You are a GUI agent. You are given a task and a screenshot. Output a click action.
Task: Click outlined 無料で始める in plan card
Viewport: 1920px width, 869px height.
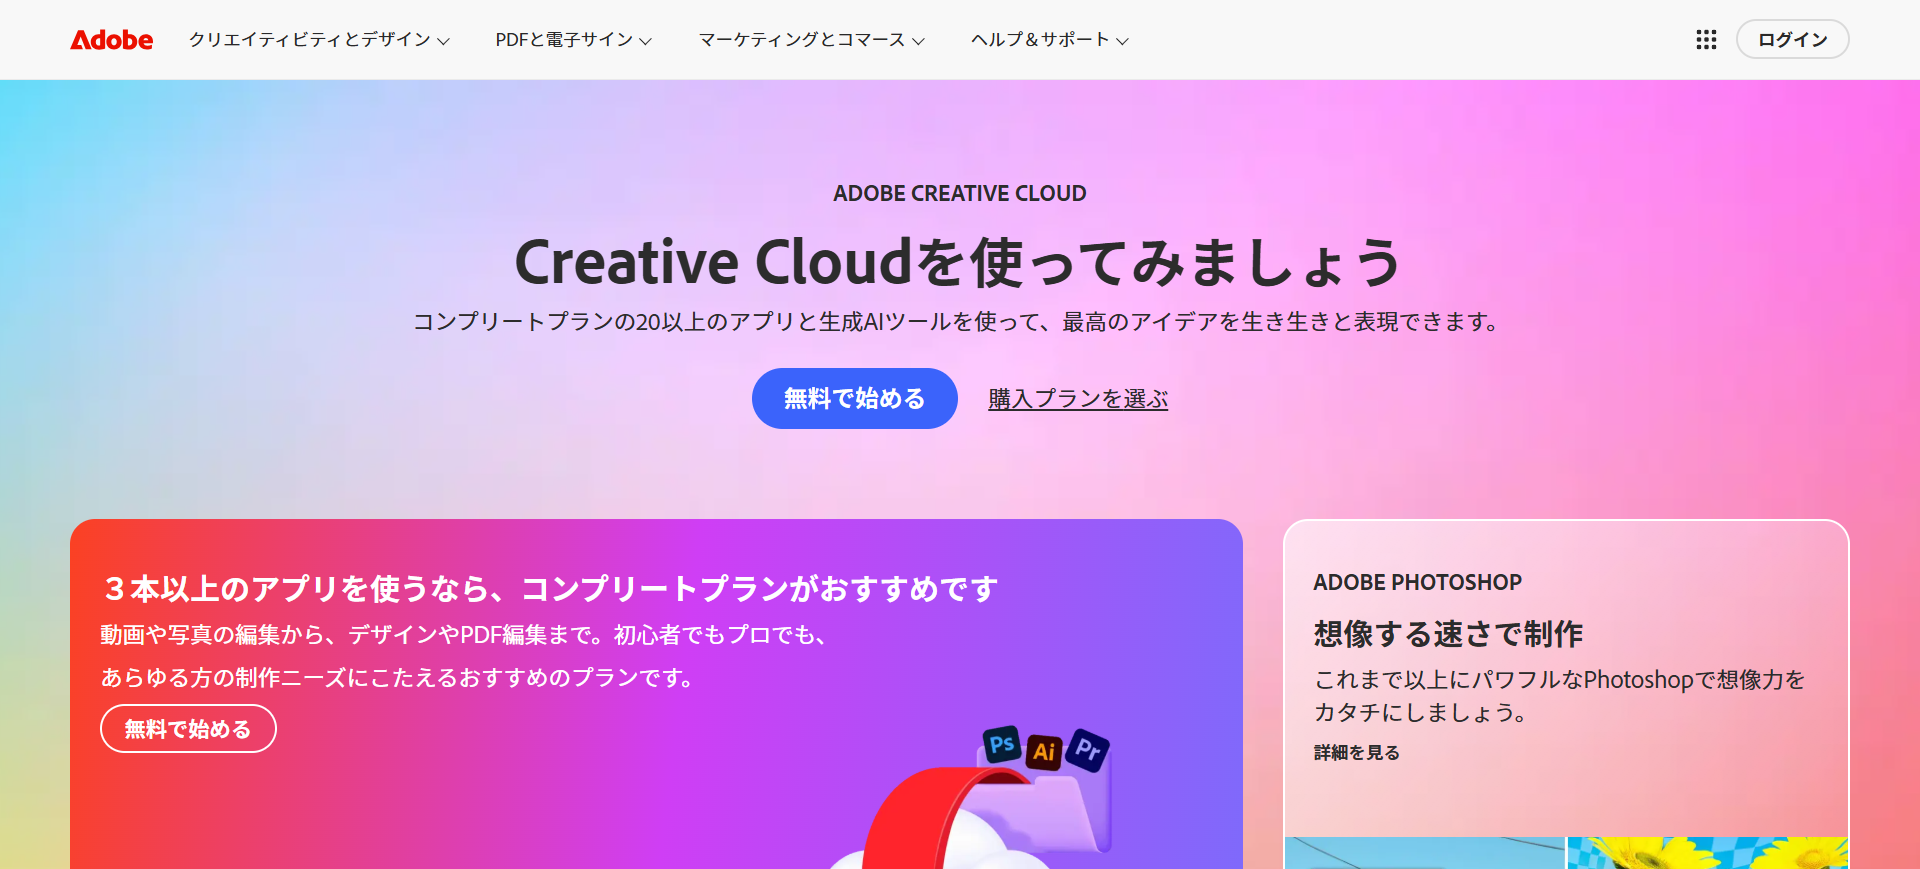[188, 729]
